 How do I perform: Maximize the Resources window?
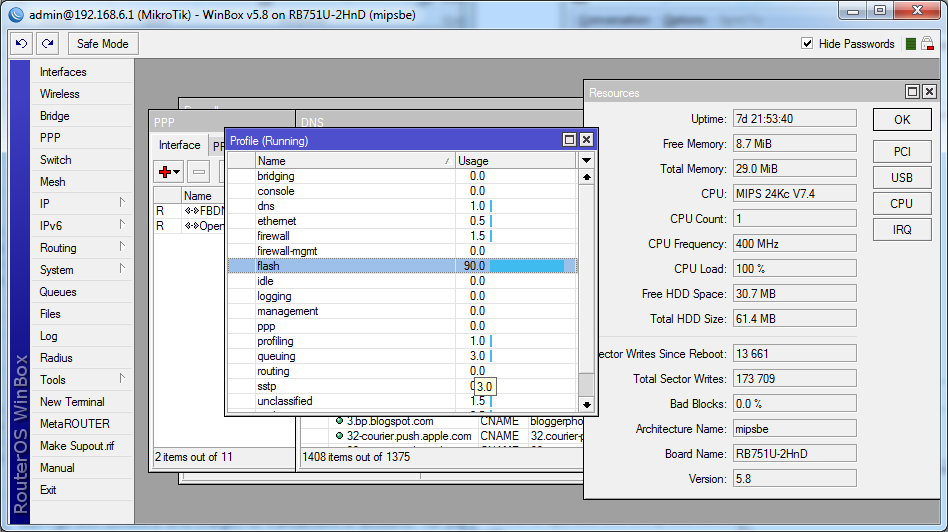(x=912, y=92)
